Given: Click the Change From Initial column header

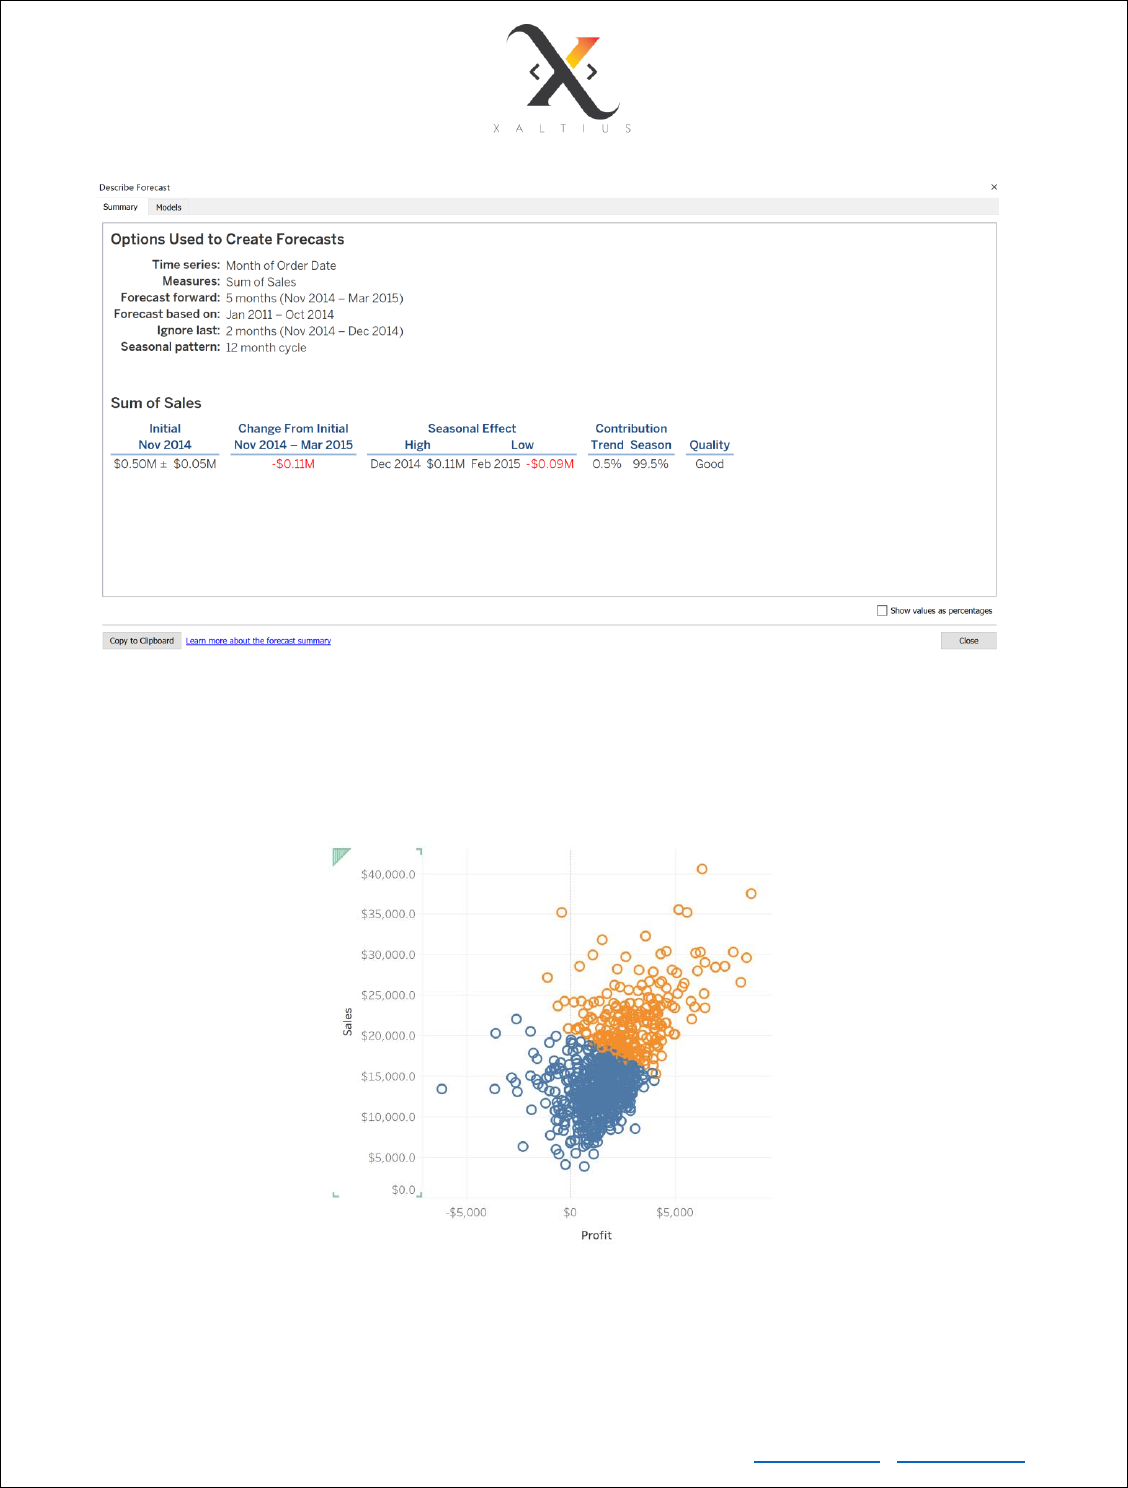Looking at the screenshot, I should point(293,429).
